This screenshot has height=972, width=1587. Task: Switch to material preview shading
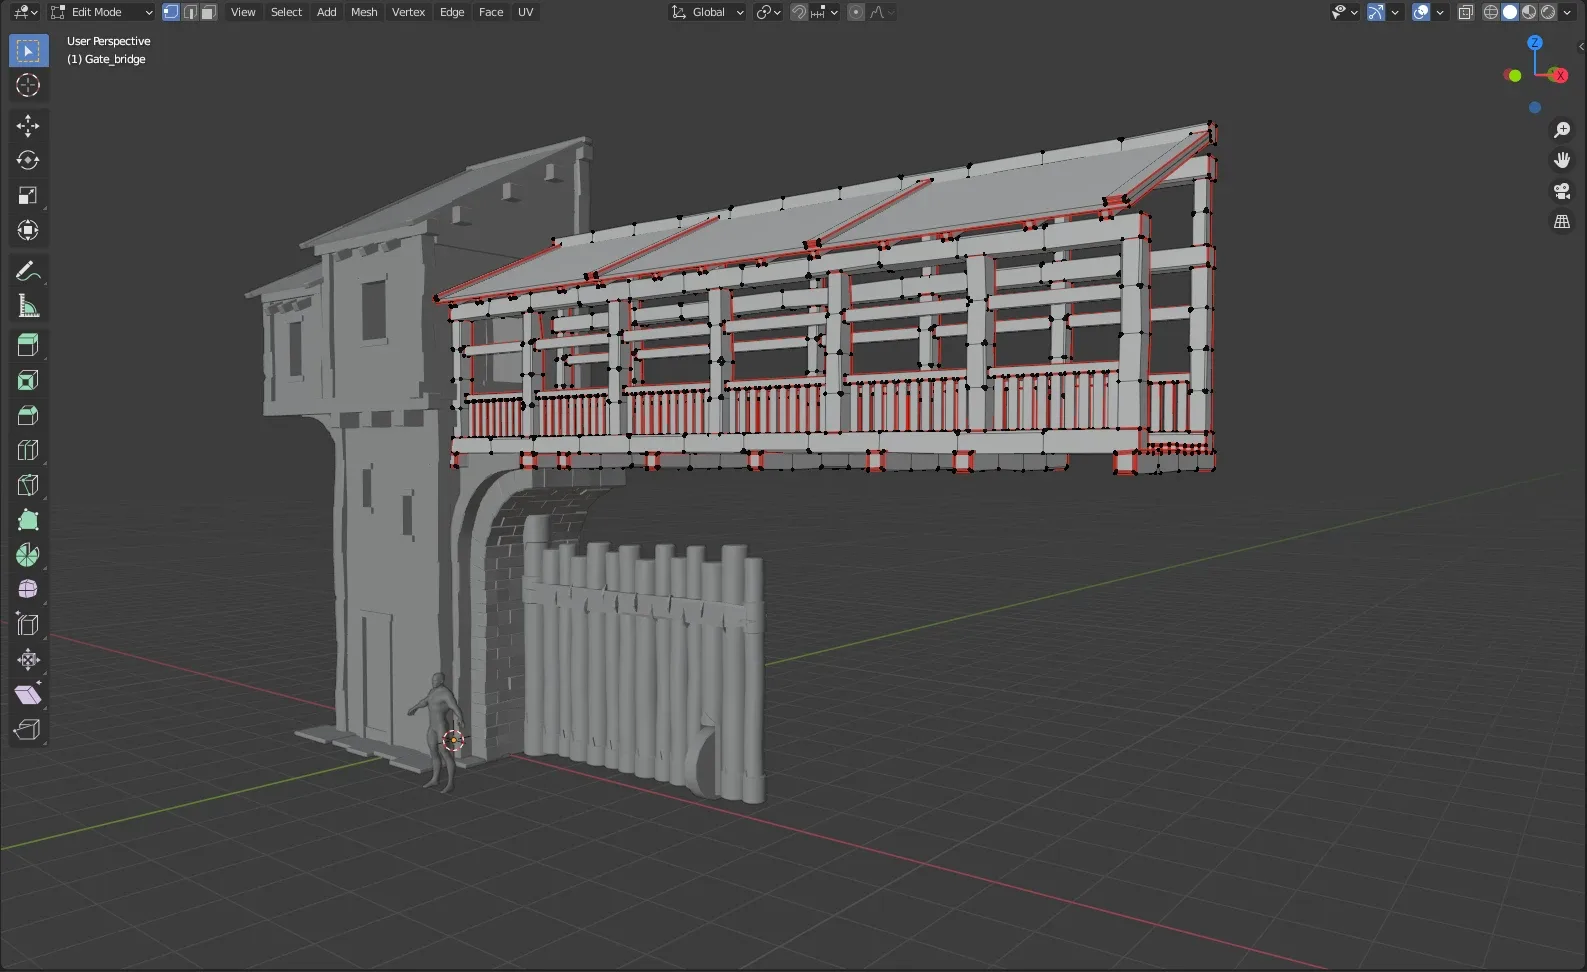(x=1529, y=12)
